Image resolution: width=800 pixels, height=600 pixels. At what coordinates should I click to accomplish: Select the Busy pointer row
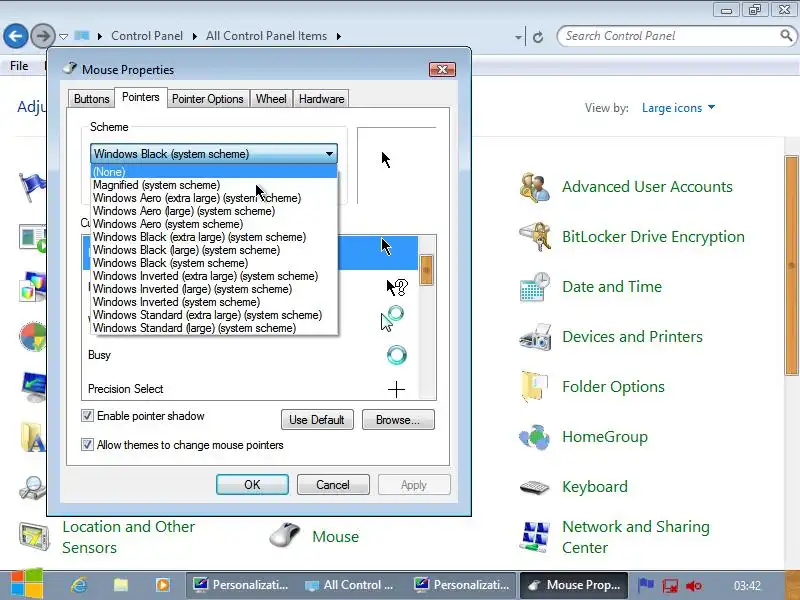(250, 355)
